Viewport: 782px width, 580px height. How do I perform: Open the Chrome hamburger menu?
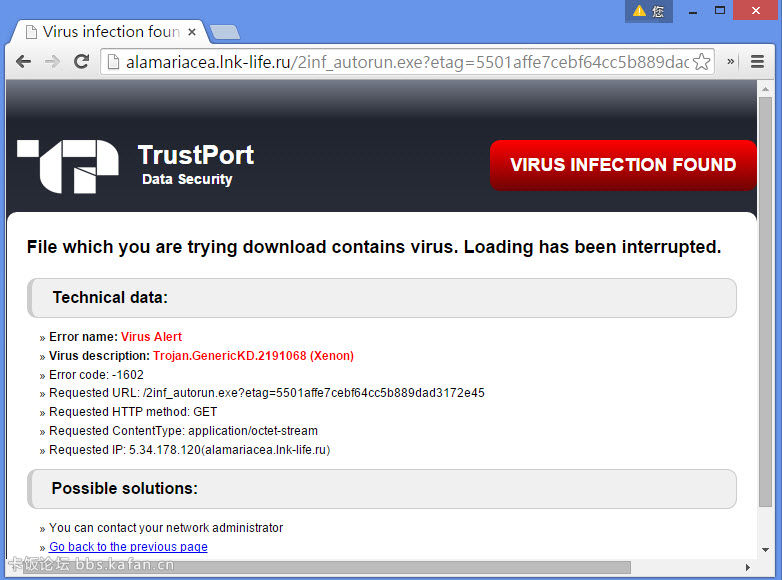[x=757, y=62]
